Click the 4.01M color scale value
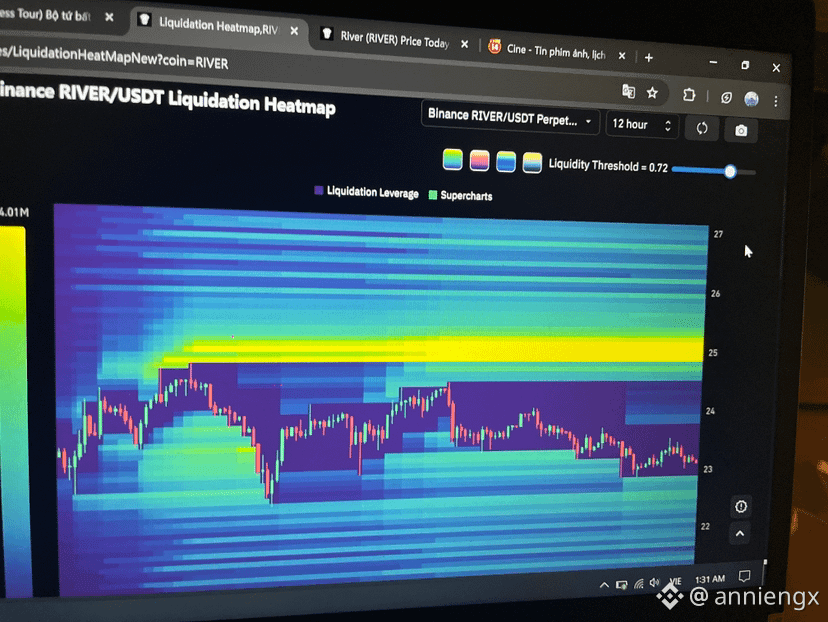 click(14, 212)
